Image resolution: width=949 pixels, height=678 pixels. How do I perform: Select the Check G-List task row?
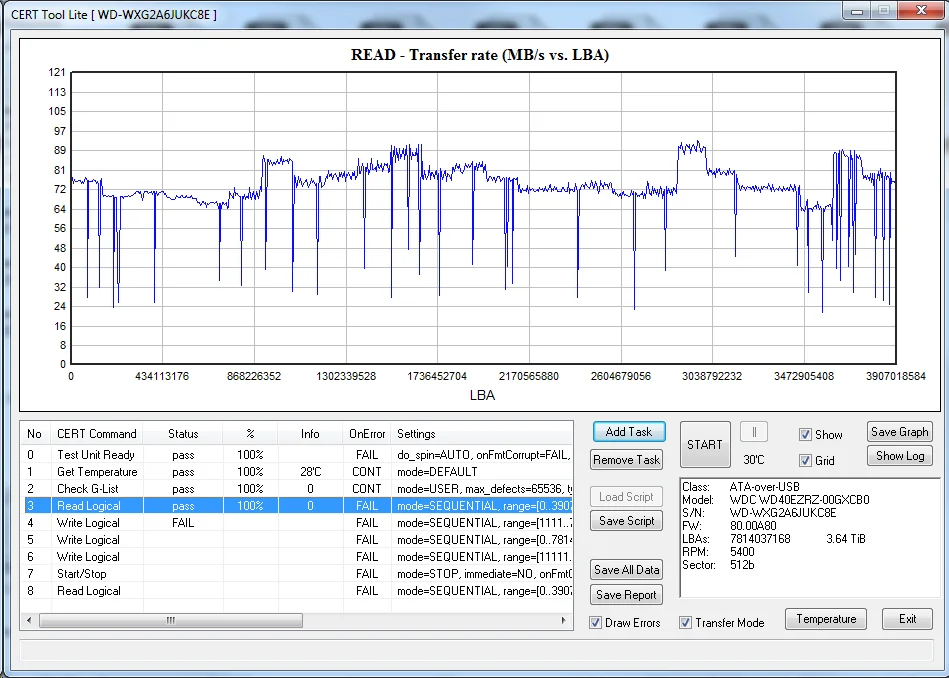coord(89,489)
